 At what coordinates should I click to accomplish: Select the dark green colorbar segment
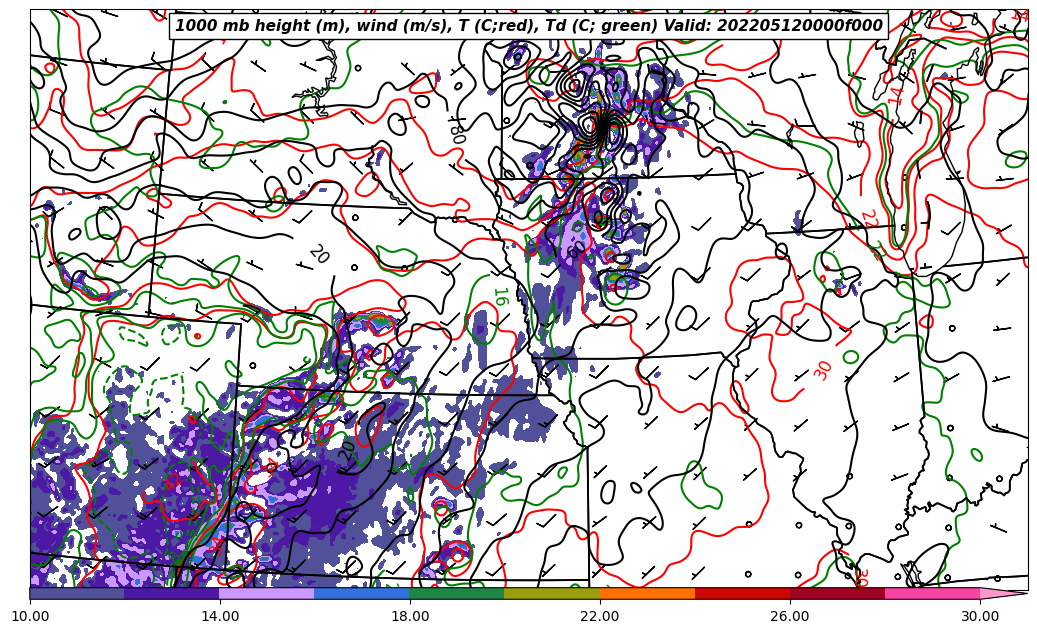coord(456,593)
